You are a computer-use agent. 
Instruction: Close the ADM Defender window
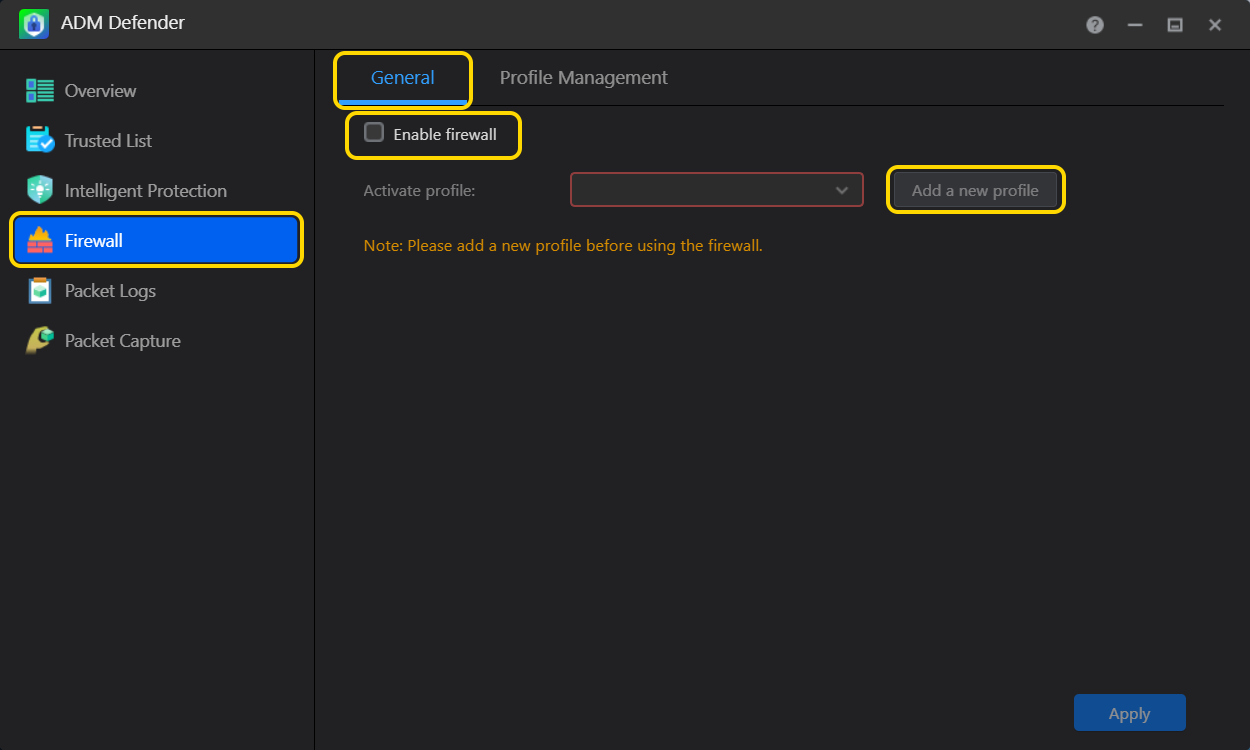(1215, 25)
